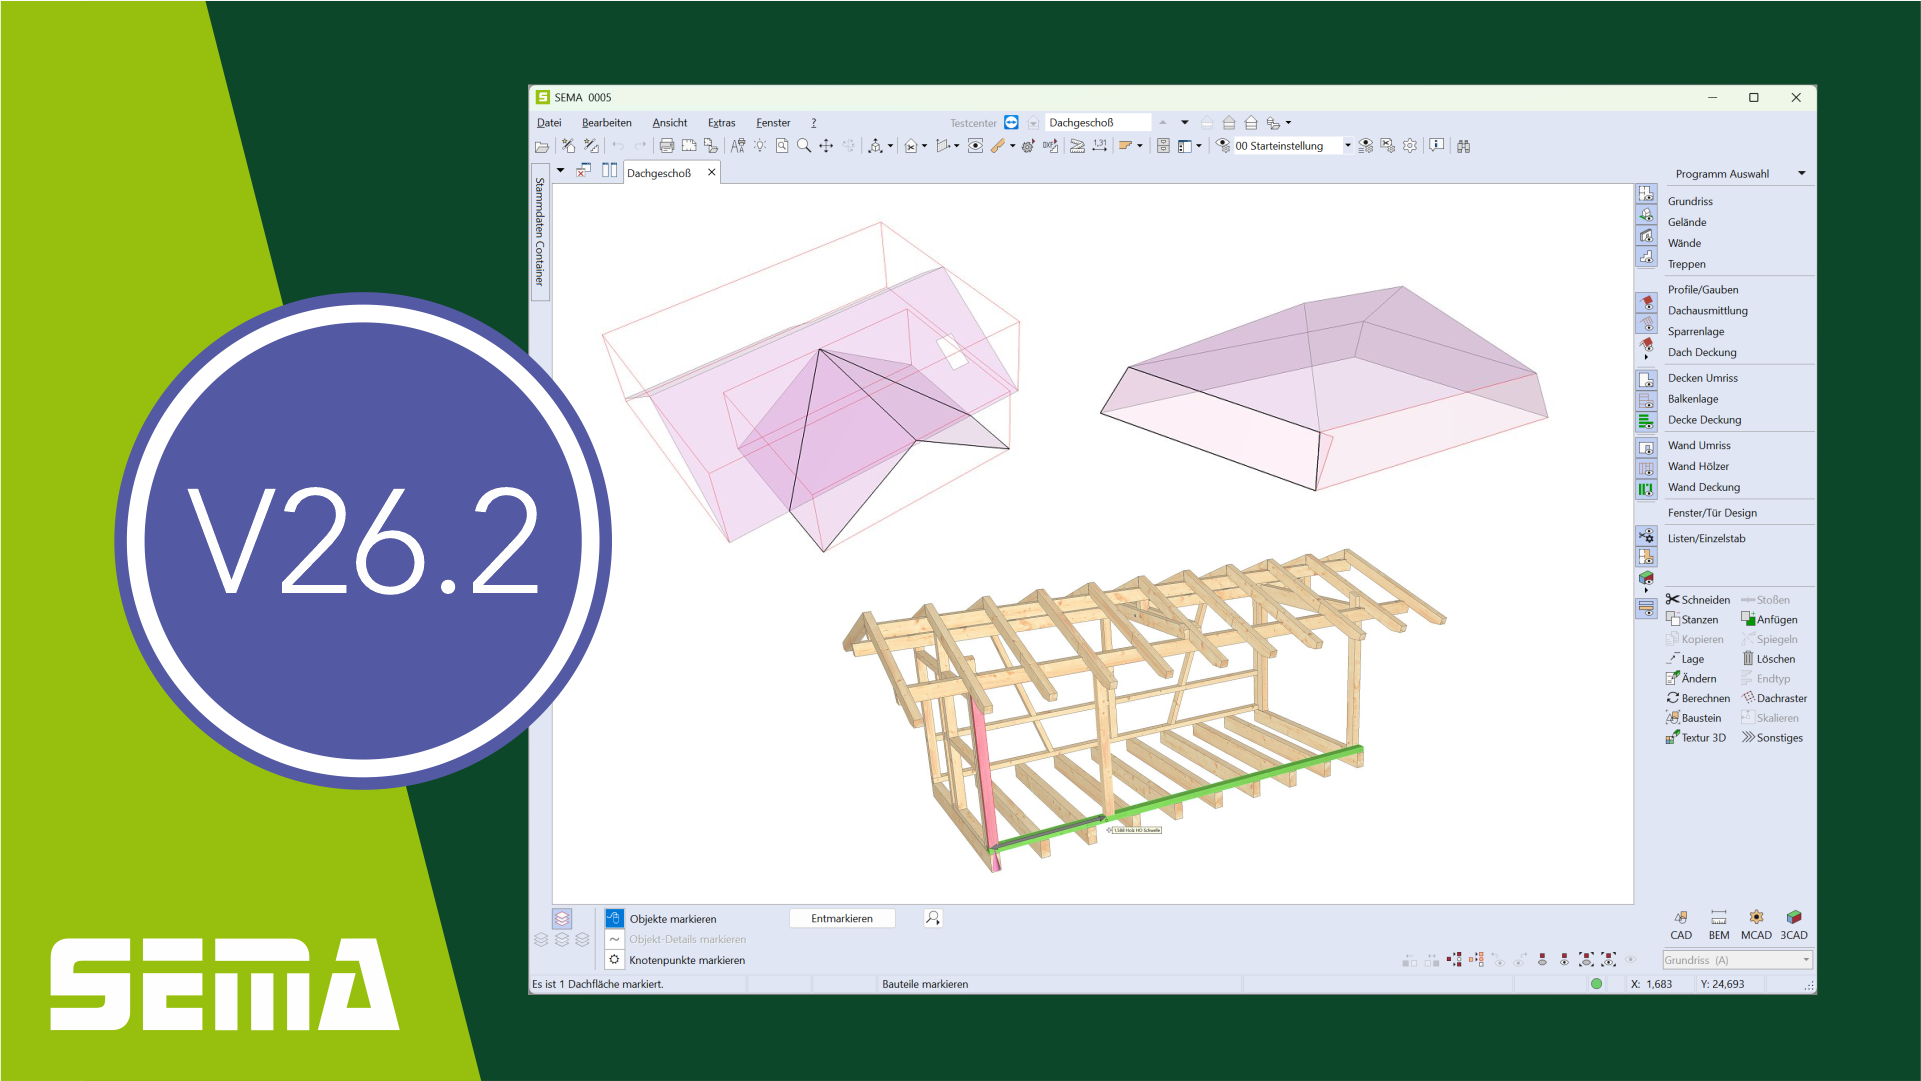This screenshot has height=1081, width=1921.
Task: Click the search-person icon beside Entmarkieren
Action: (933, 918)
